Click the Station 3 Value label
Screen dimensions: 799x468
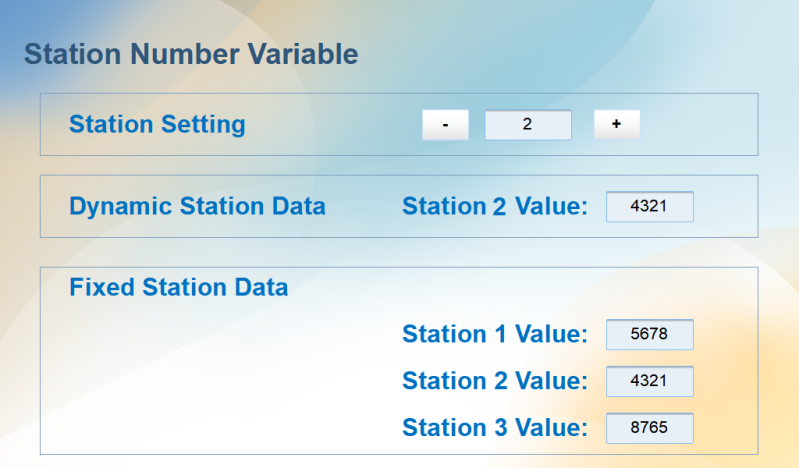495,428
